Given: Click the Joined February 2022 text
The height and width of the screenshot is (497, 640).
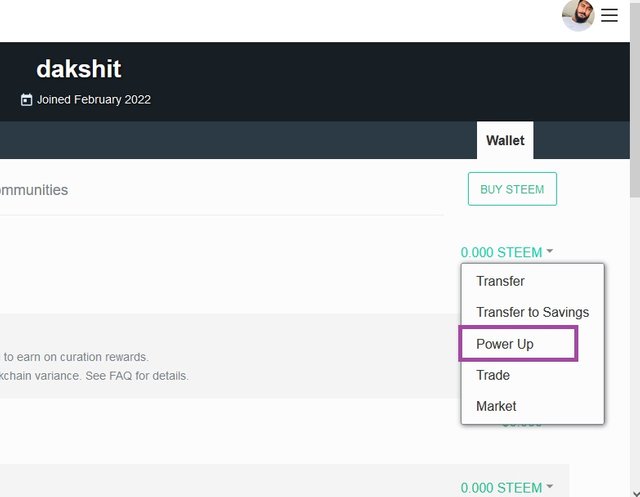Looking at the screenshot, I should (x=94, y=100).
